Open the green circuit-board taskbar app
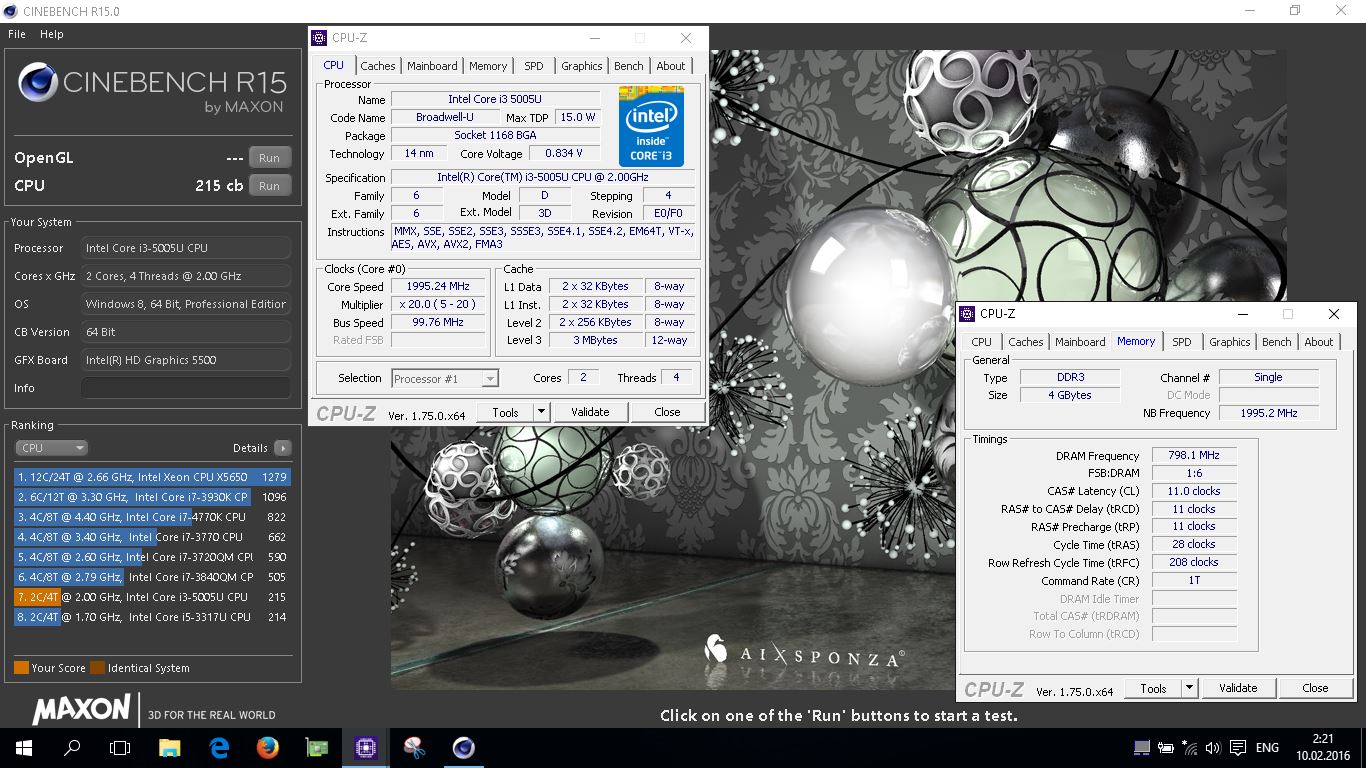1366x768 pixels. click(316, 747)
